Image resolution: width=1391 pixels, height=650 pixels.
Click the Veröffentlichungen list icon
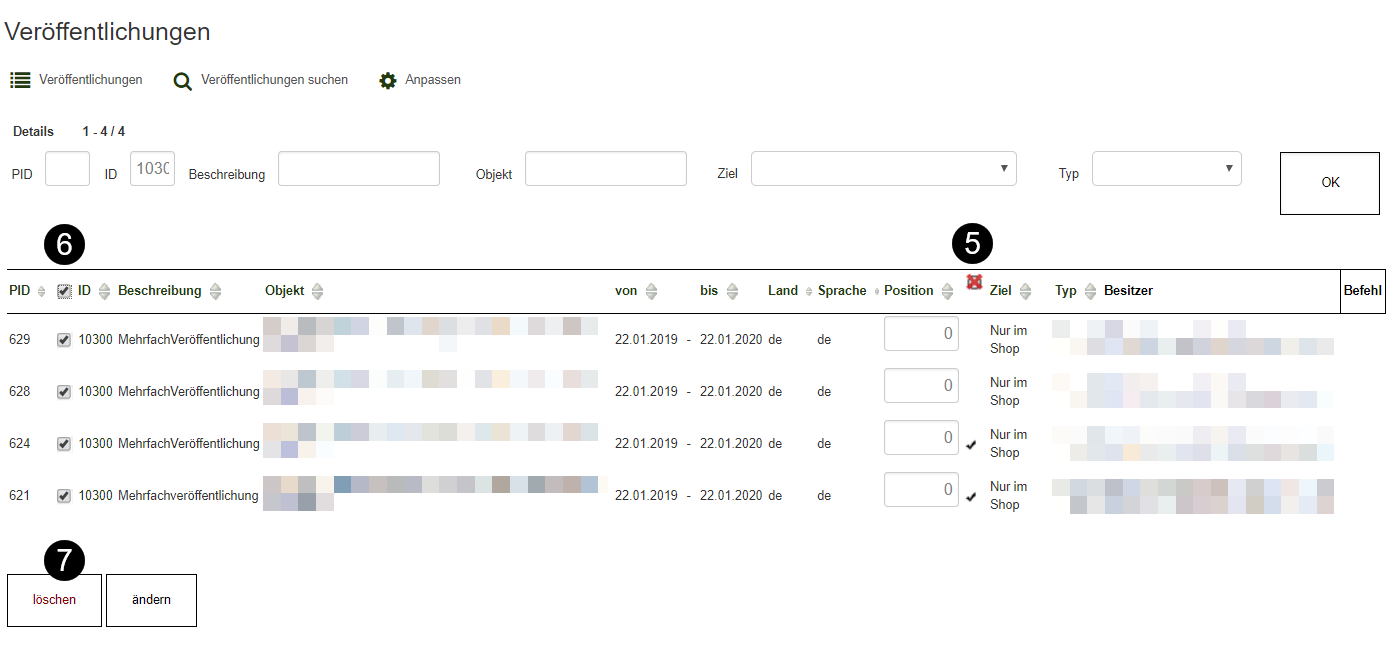[x=20, y=80]
